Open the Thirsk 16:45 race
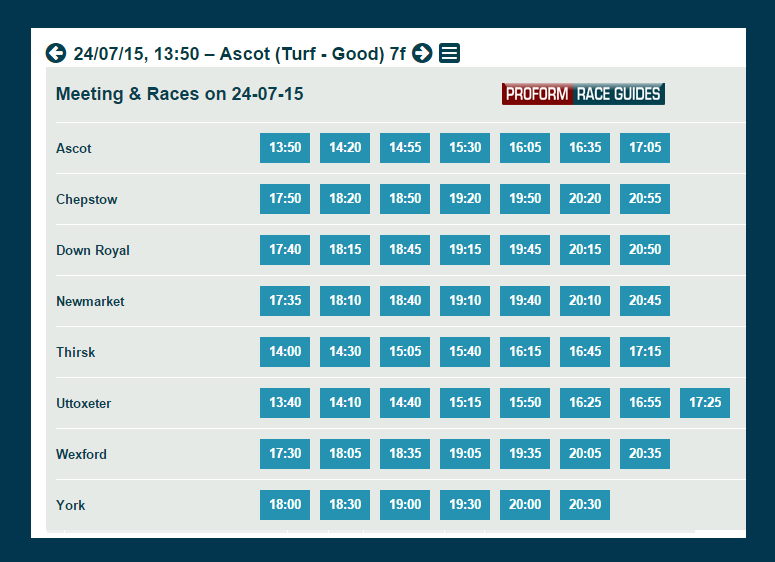The image size is (775, 562). point(585,352)
